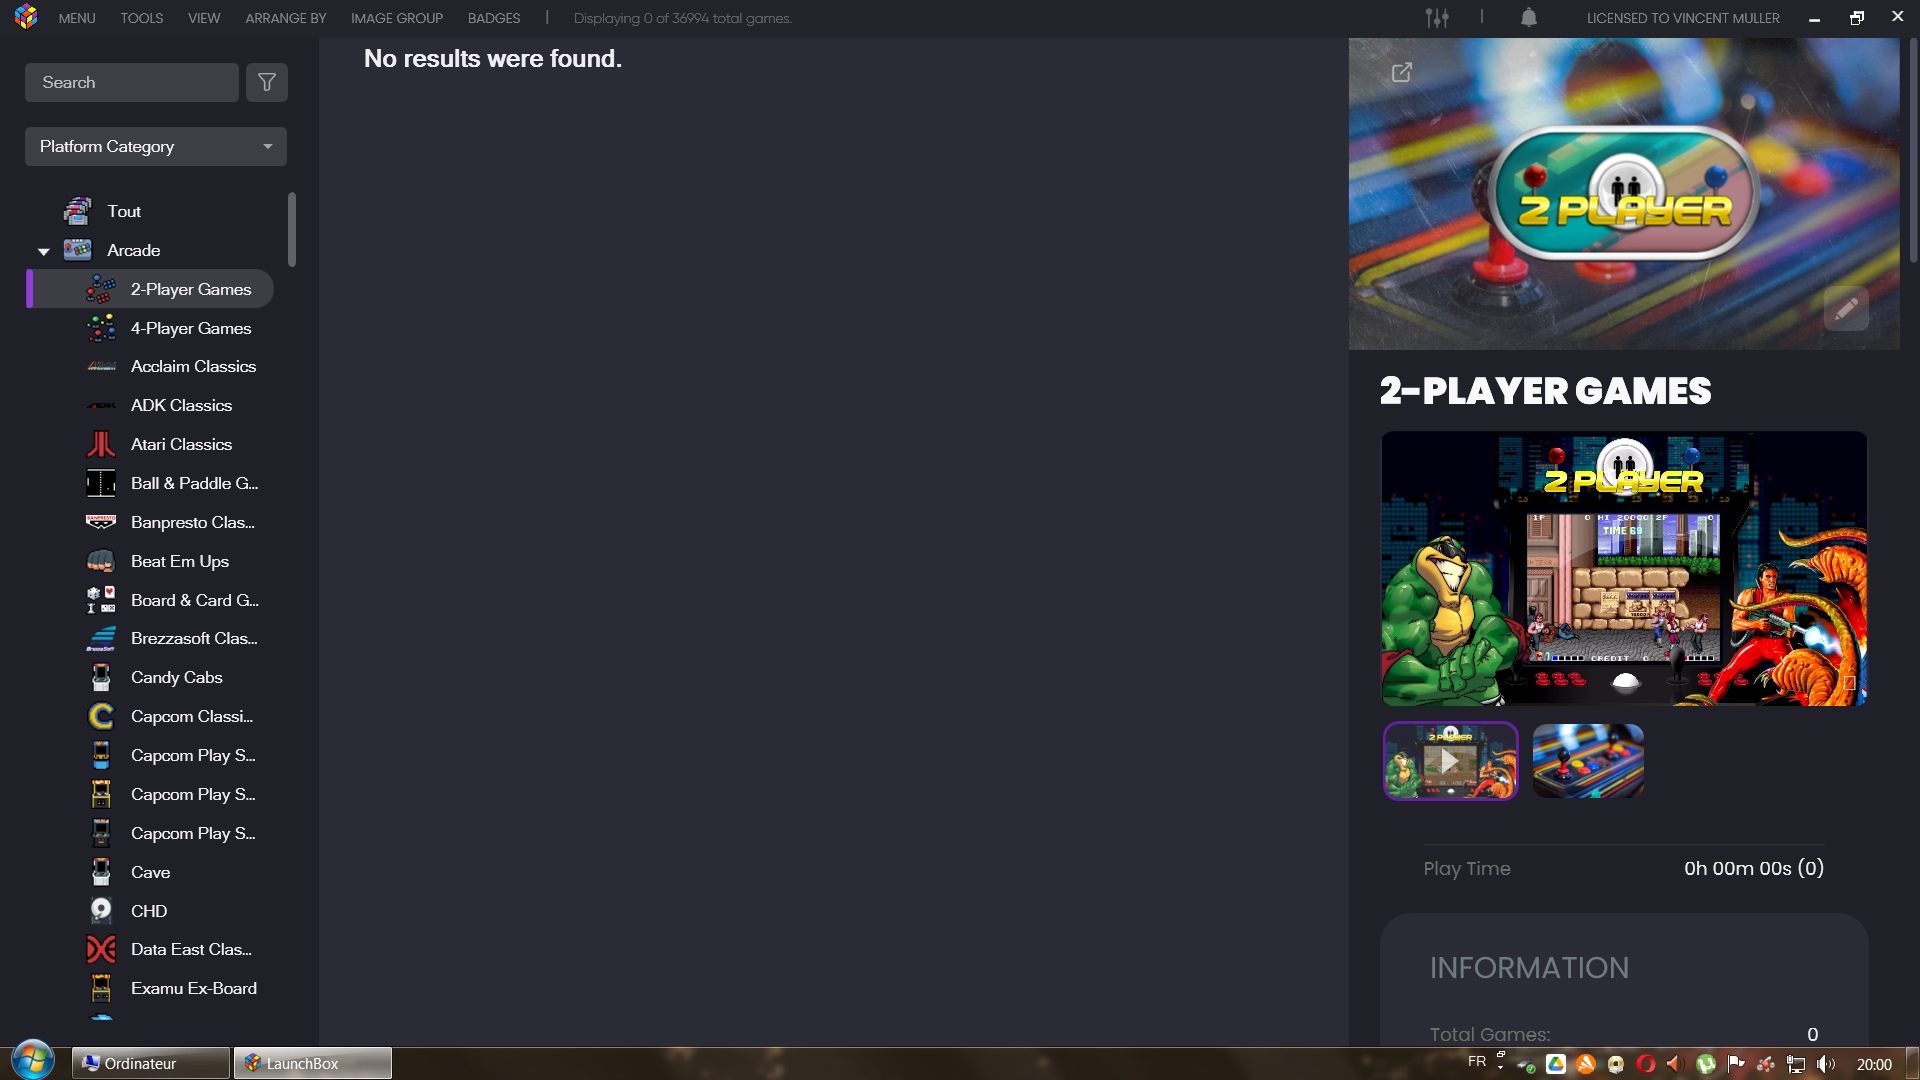Viewport: 1920px width, 1080px height.
Task: Open the MENU menu
Action: (x=77, y=18)
